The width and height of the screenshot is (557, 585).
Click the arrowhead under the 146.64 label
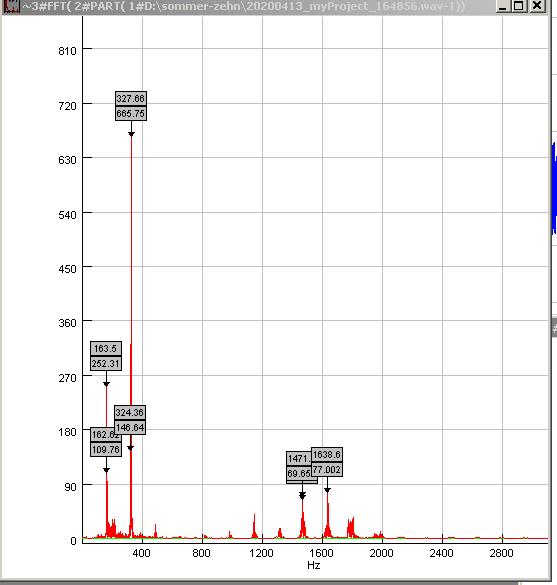pyautogui.click(x=130, y=448)
